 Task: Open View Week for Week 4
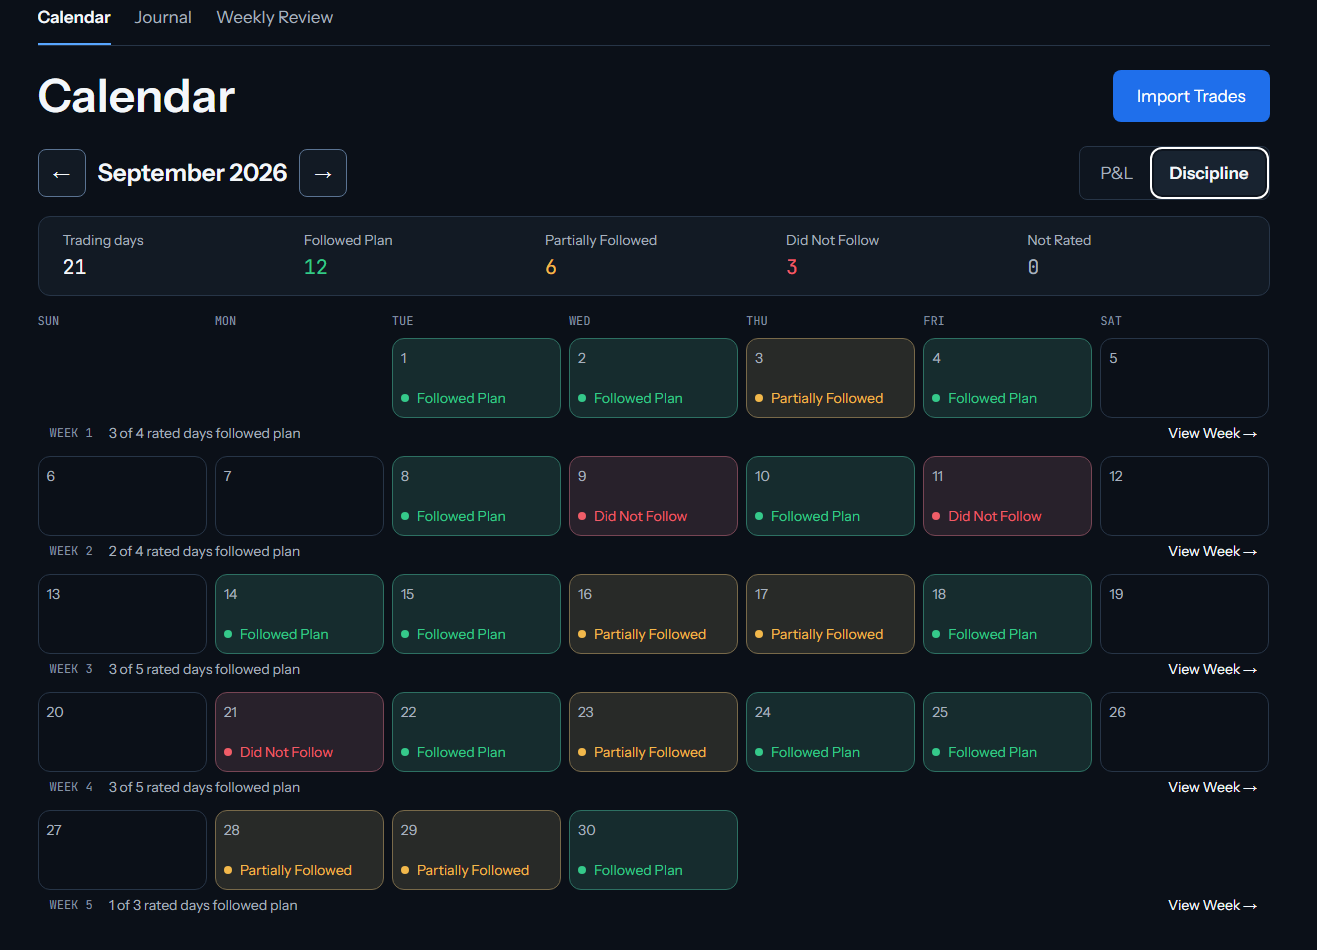tap(1213, 787)
